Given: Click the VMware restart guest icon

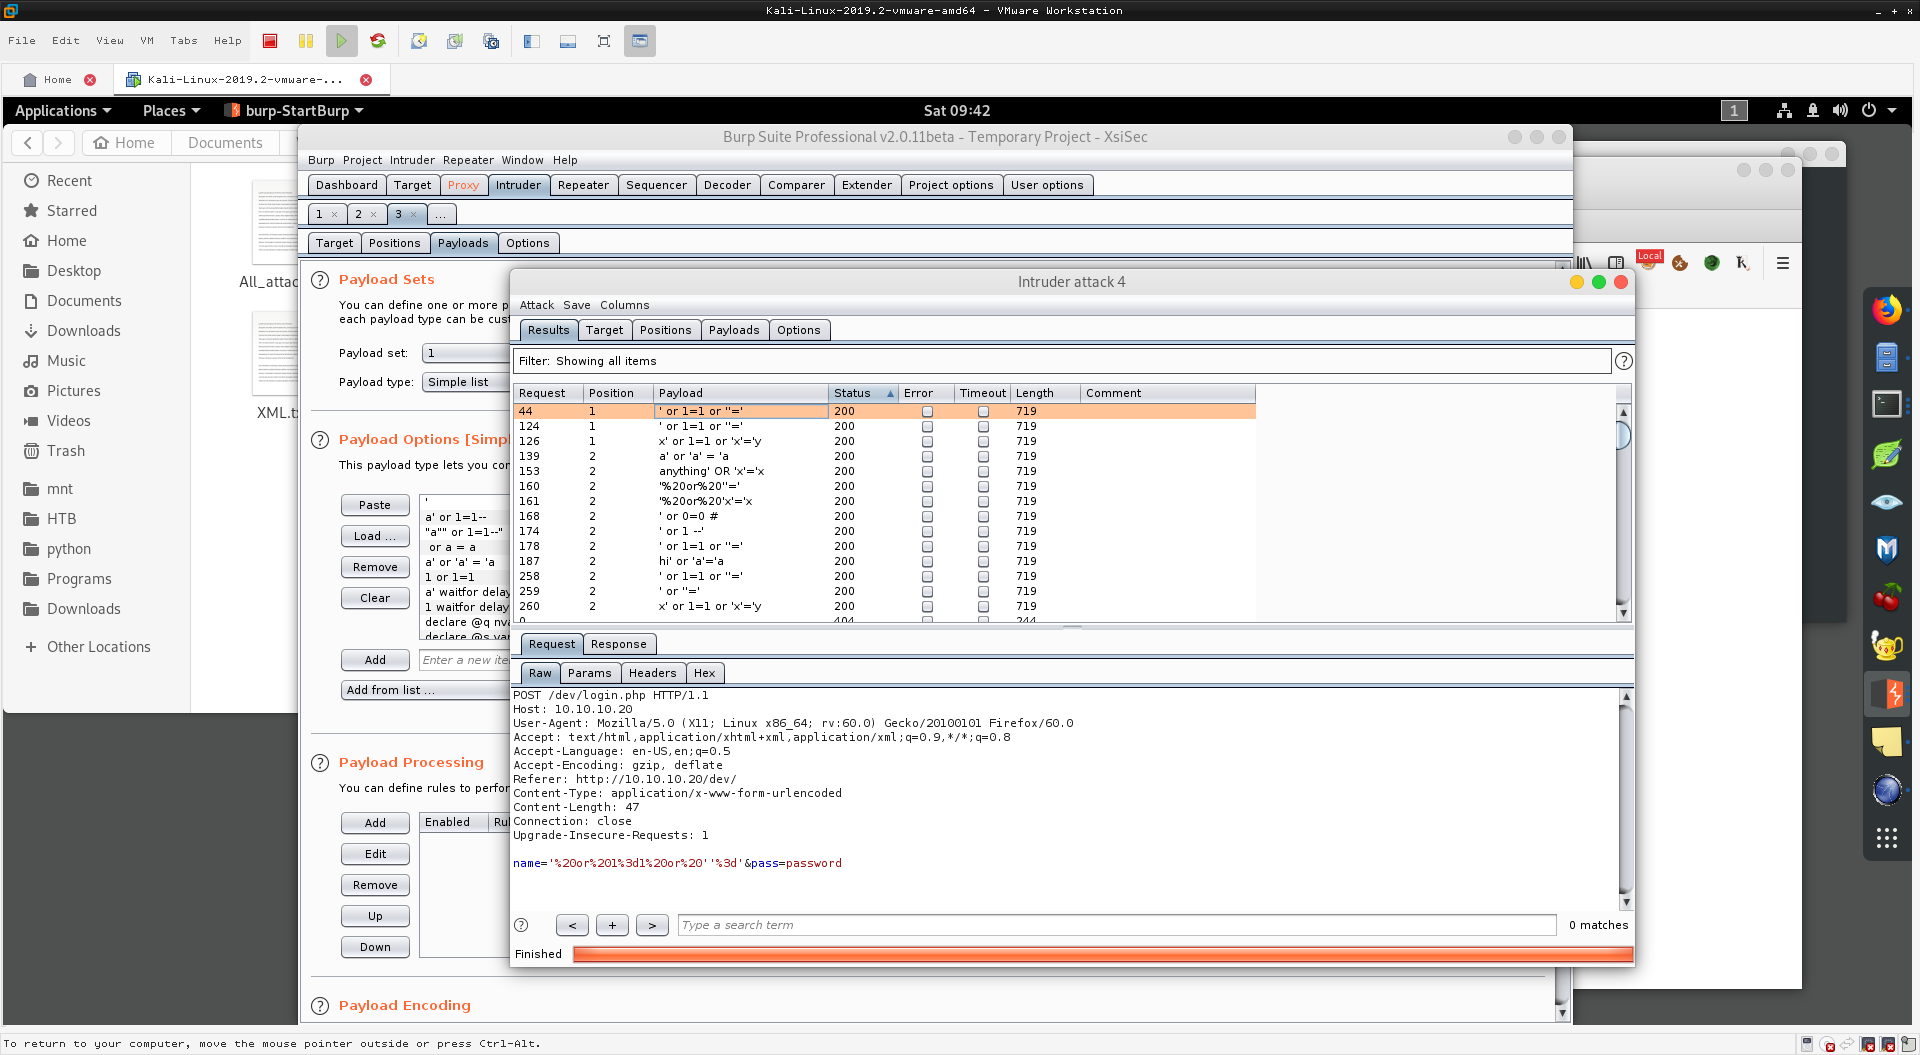Looking at the screenshot, I should [378, 41].
